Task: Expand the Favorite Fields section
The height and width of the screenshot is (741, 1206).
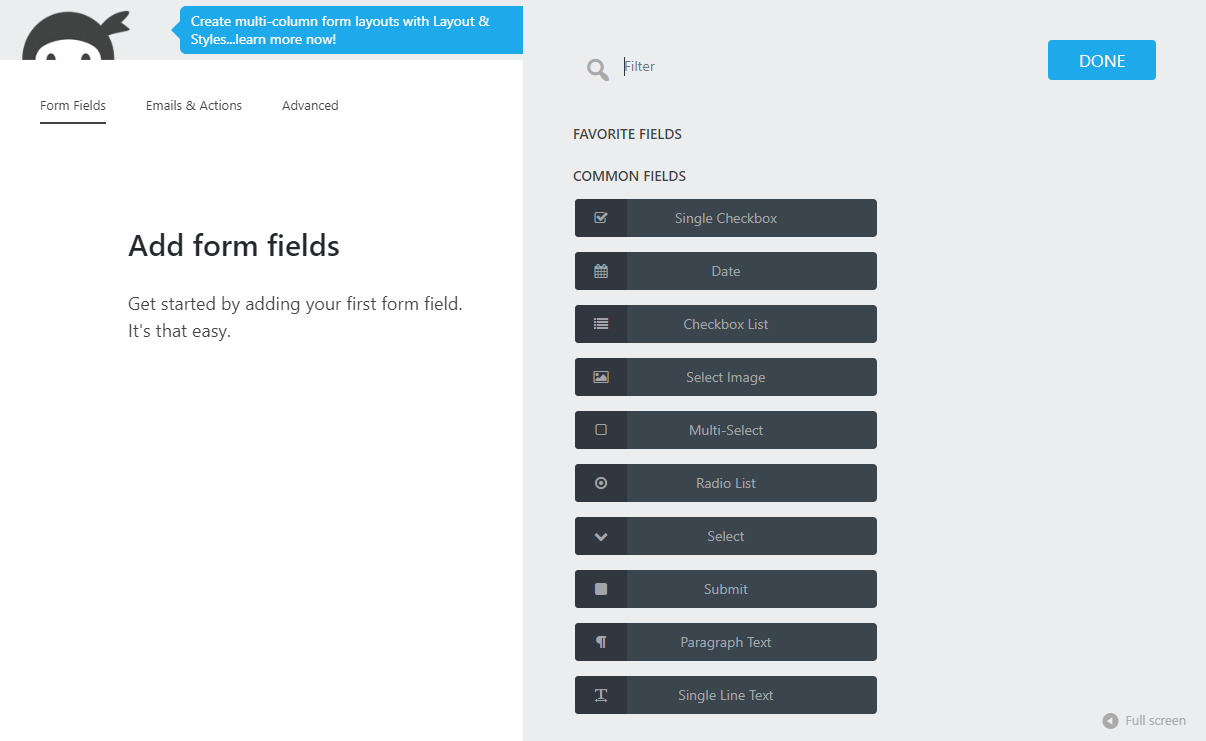Action: [x=627, y=133]
